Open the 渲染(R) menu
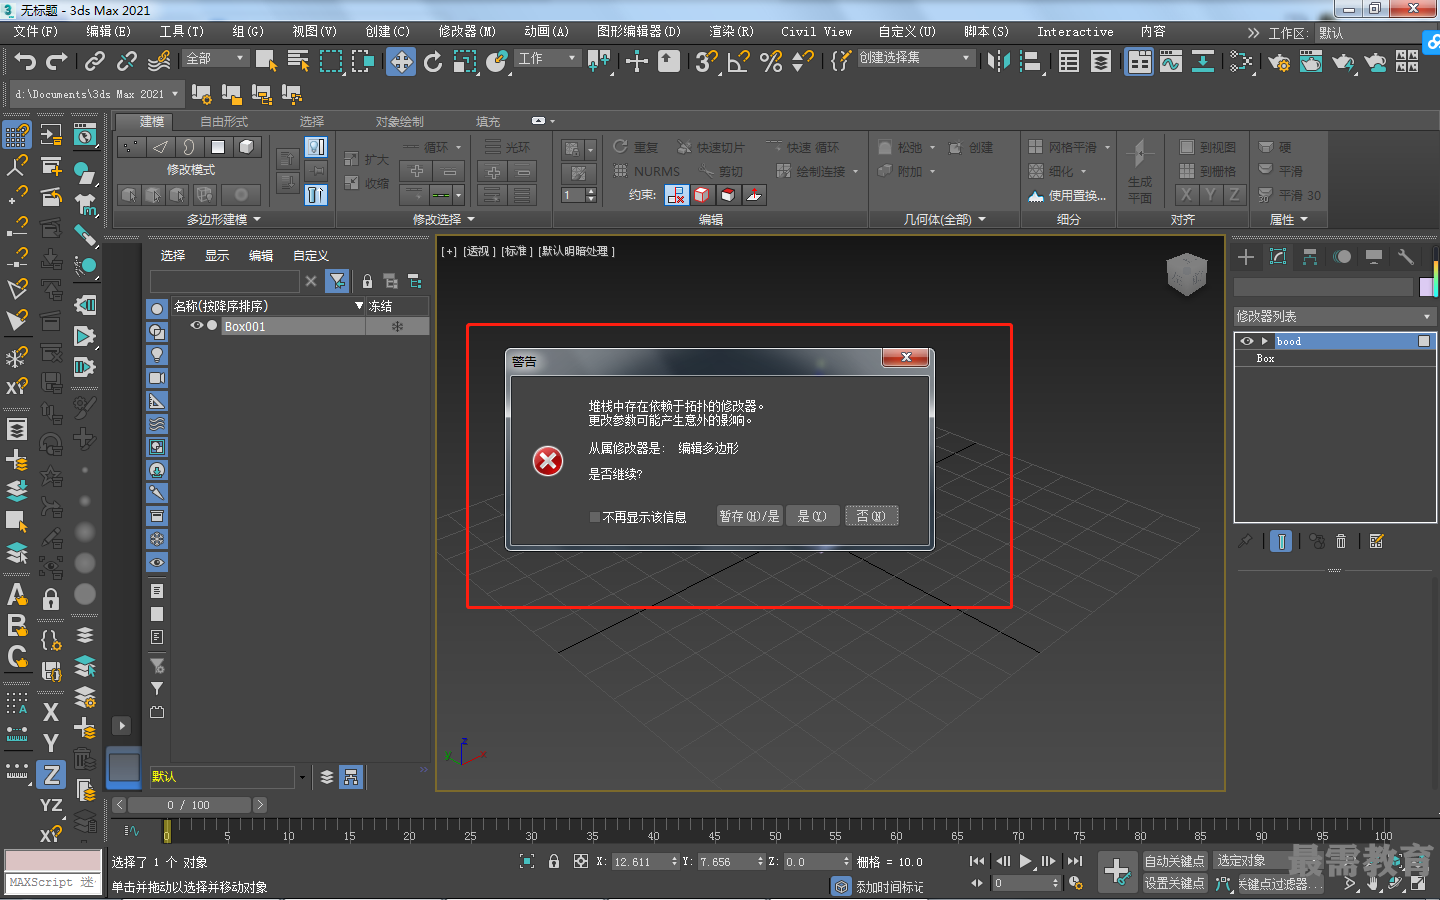This screenshot has height=900, width=1440. pos(732,32)
